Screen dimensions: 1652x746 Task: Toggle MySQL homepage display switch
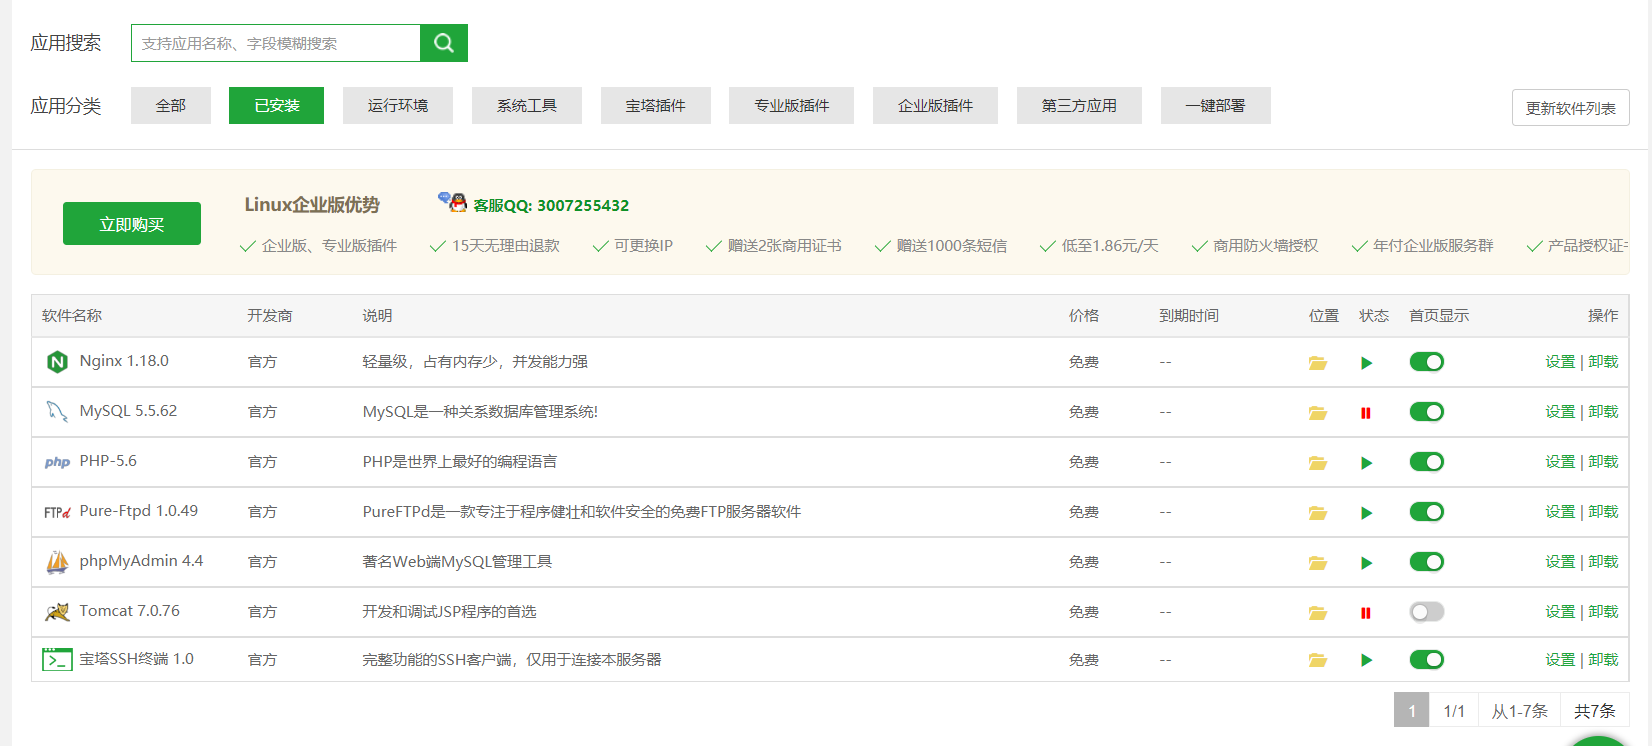point(1427,412)
